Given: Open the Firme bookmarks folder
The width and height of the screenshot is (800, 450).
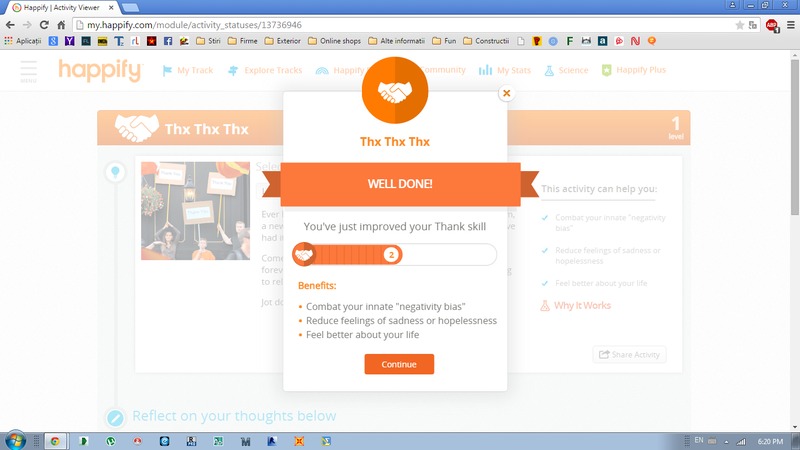Looking at the screenshot, I should pos(242,41).
